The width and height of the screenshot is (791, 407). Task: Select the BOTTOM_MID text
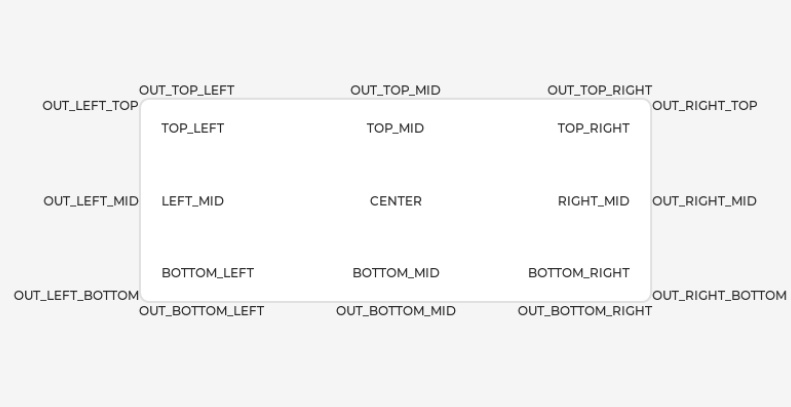(396, 273)
